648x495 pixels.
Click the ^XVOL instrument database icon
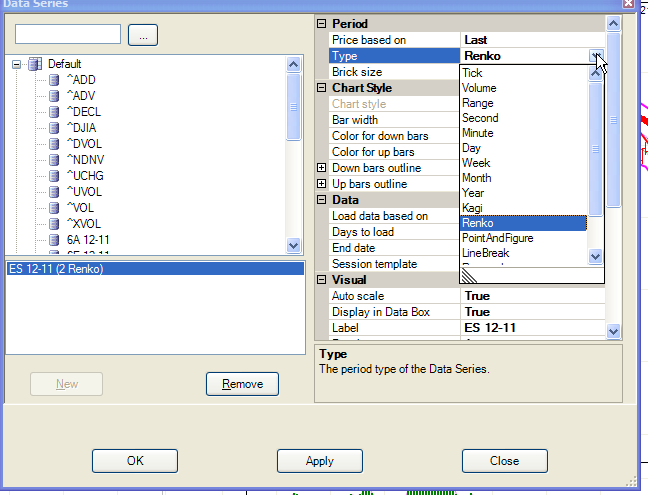pos(54,224)
